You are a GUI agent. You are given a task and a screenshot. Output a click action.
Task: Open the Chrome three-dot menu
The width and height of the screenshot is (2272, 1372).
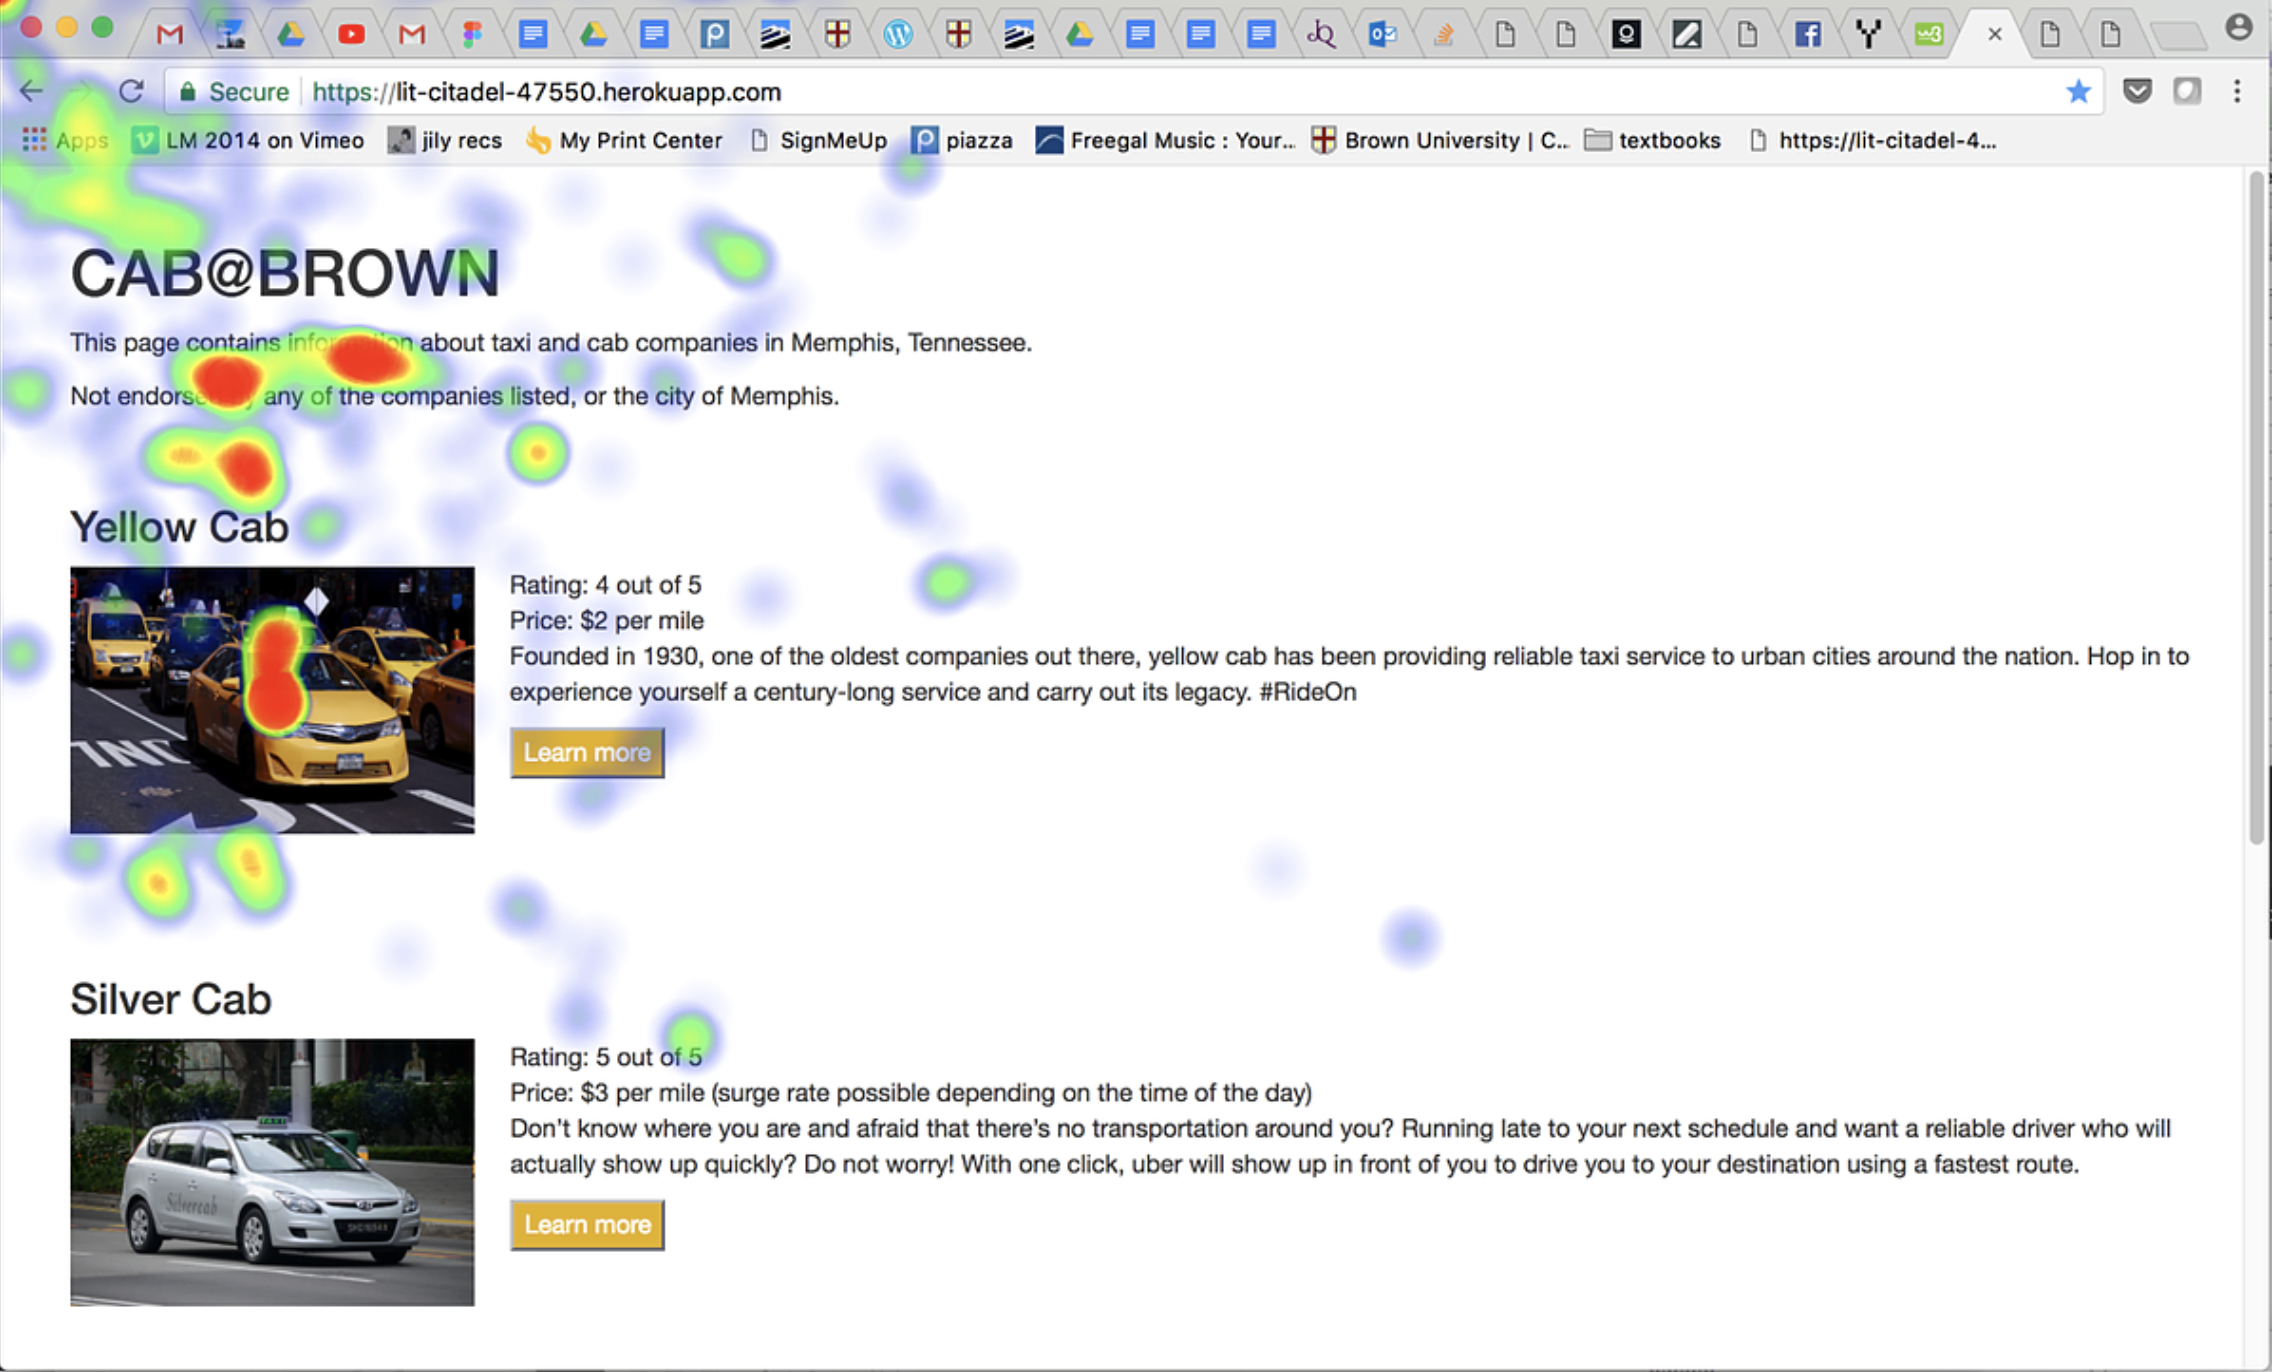[x=2237, y=92]
